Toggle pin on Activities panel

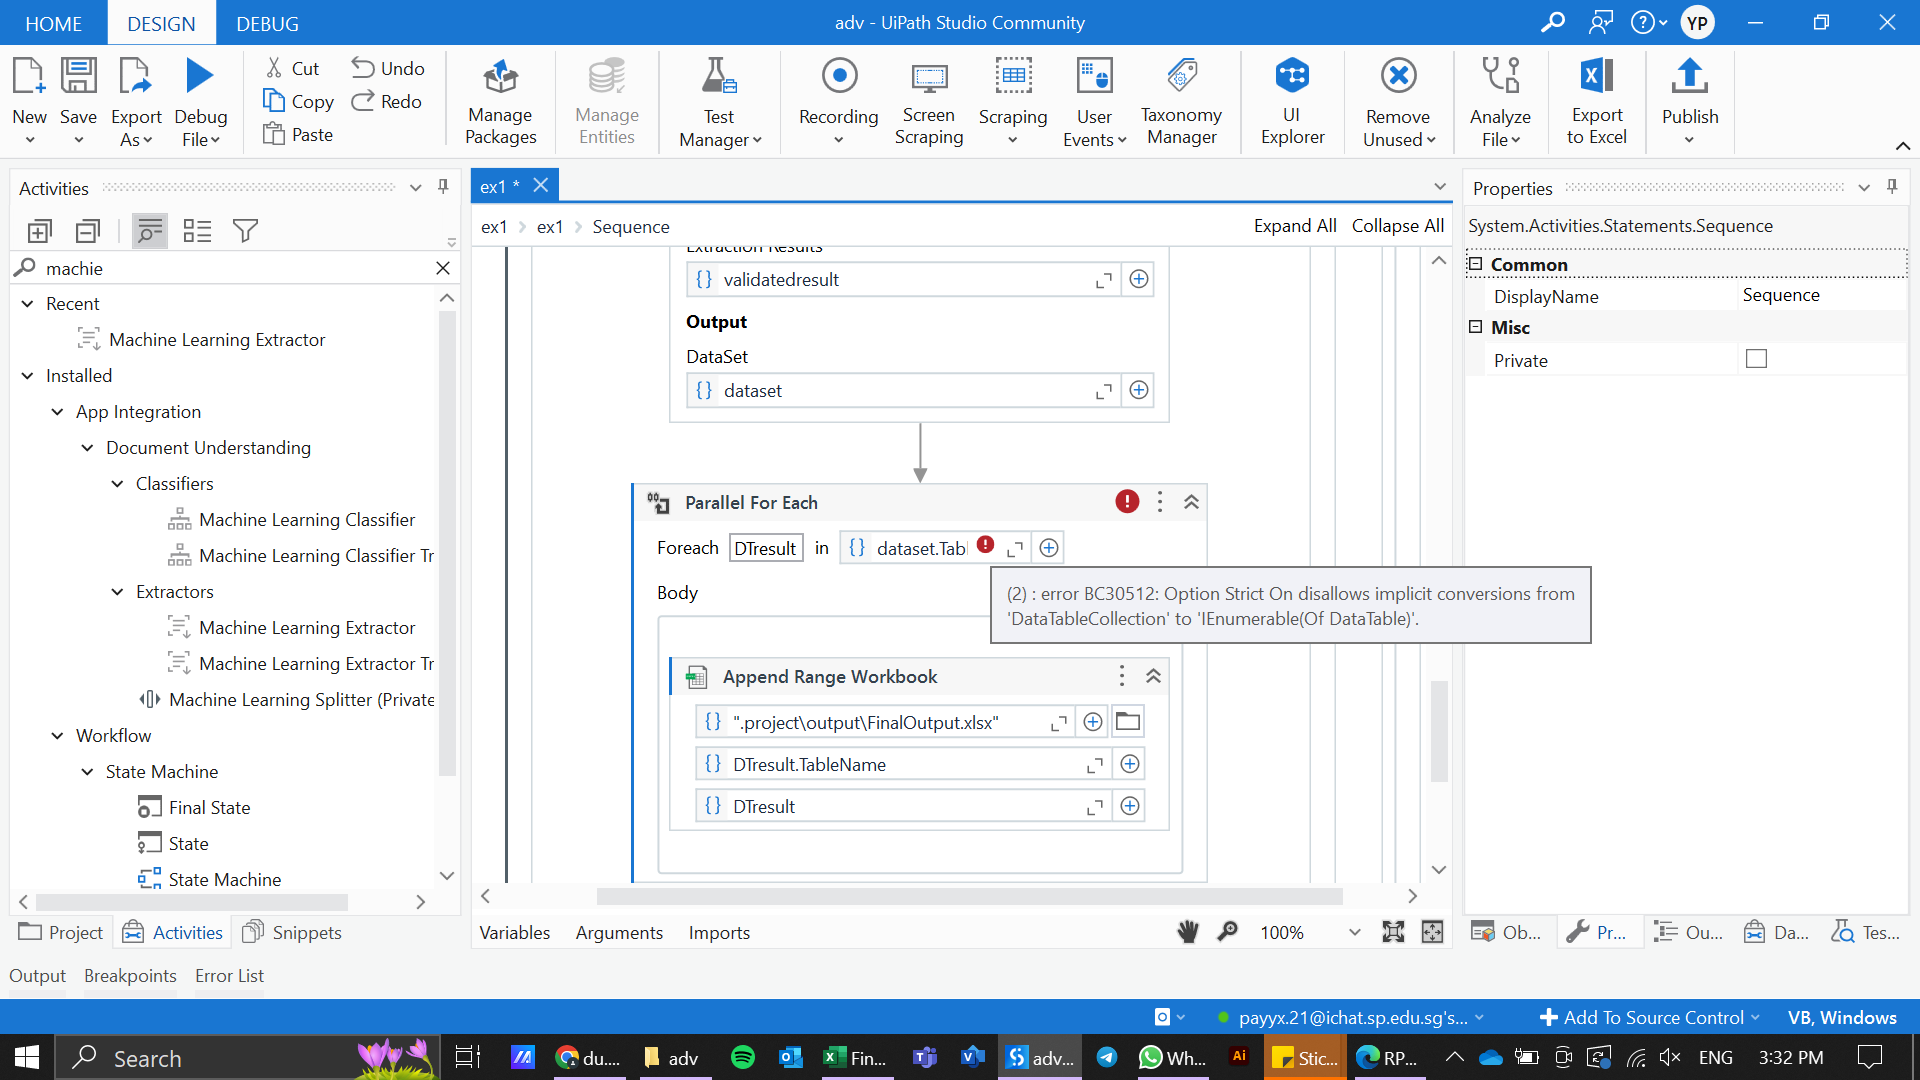443,187
